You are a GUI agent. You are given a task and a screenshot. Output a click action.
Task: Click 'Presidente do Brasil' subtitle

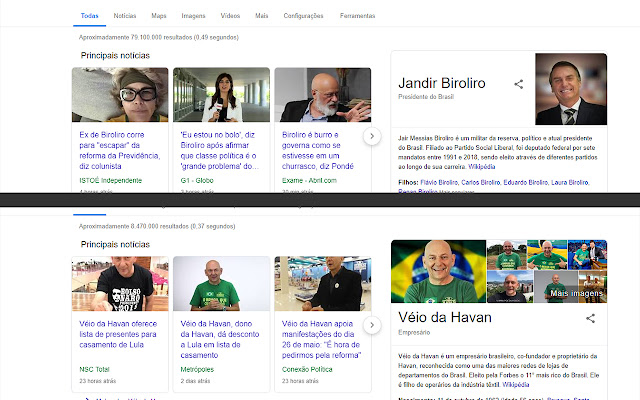click(x=426, y=97)
